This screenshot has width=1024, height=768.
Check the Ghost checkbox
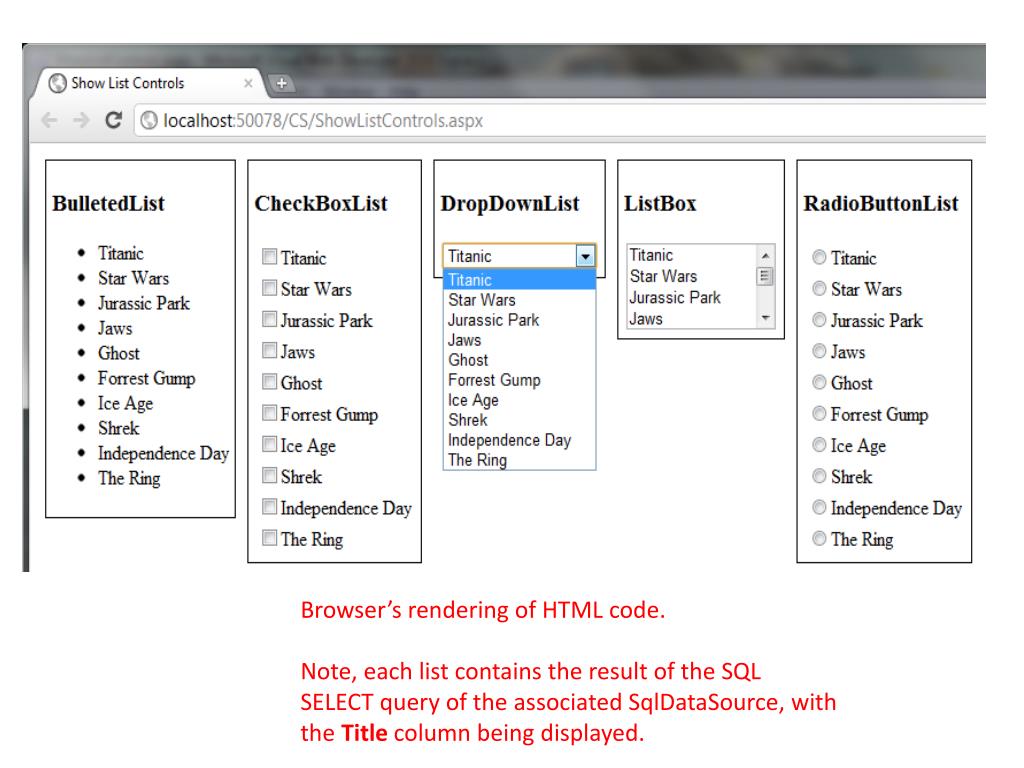[269, 381]
